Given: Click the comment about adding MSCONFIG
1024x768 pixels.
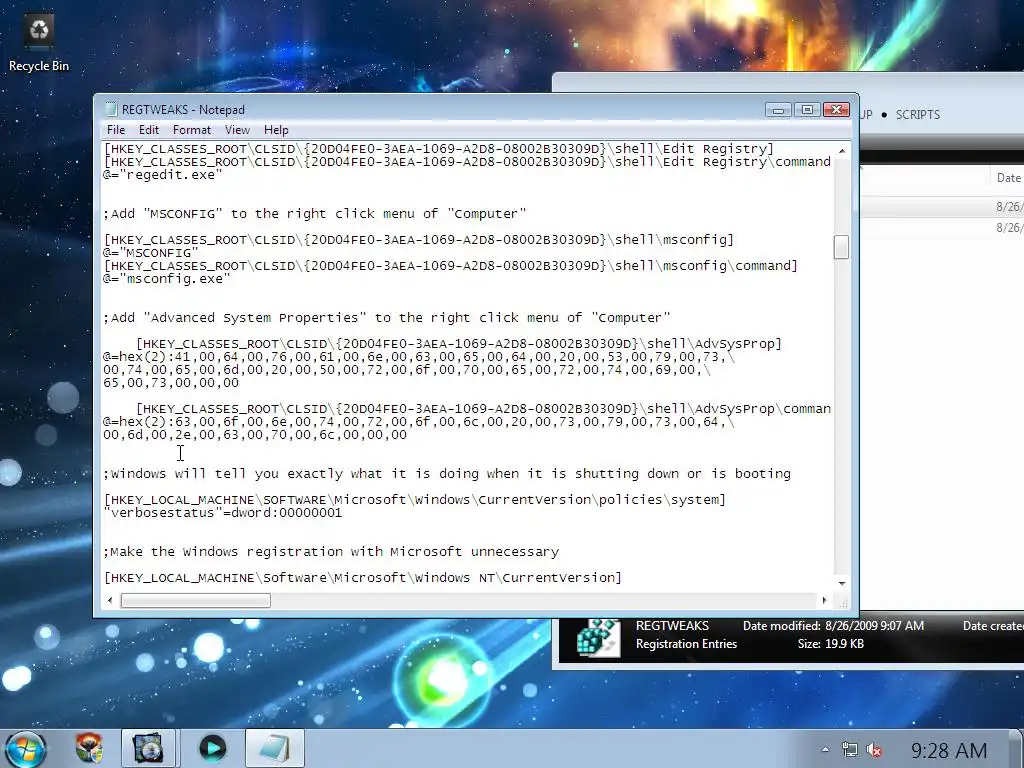Looking at the screenshot, I should click(x=315, y=214).
